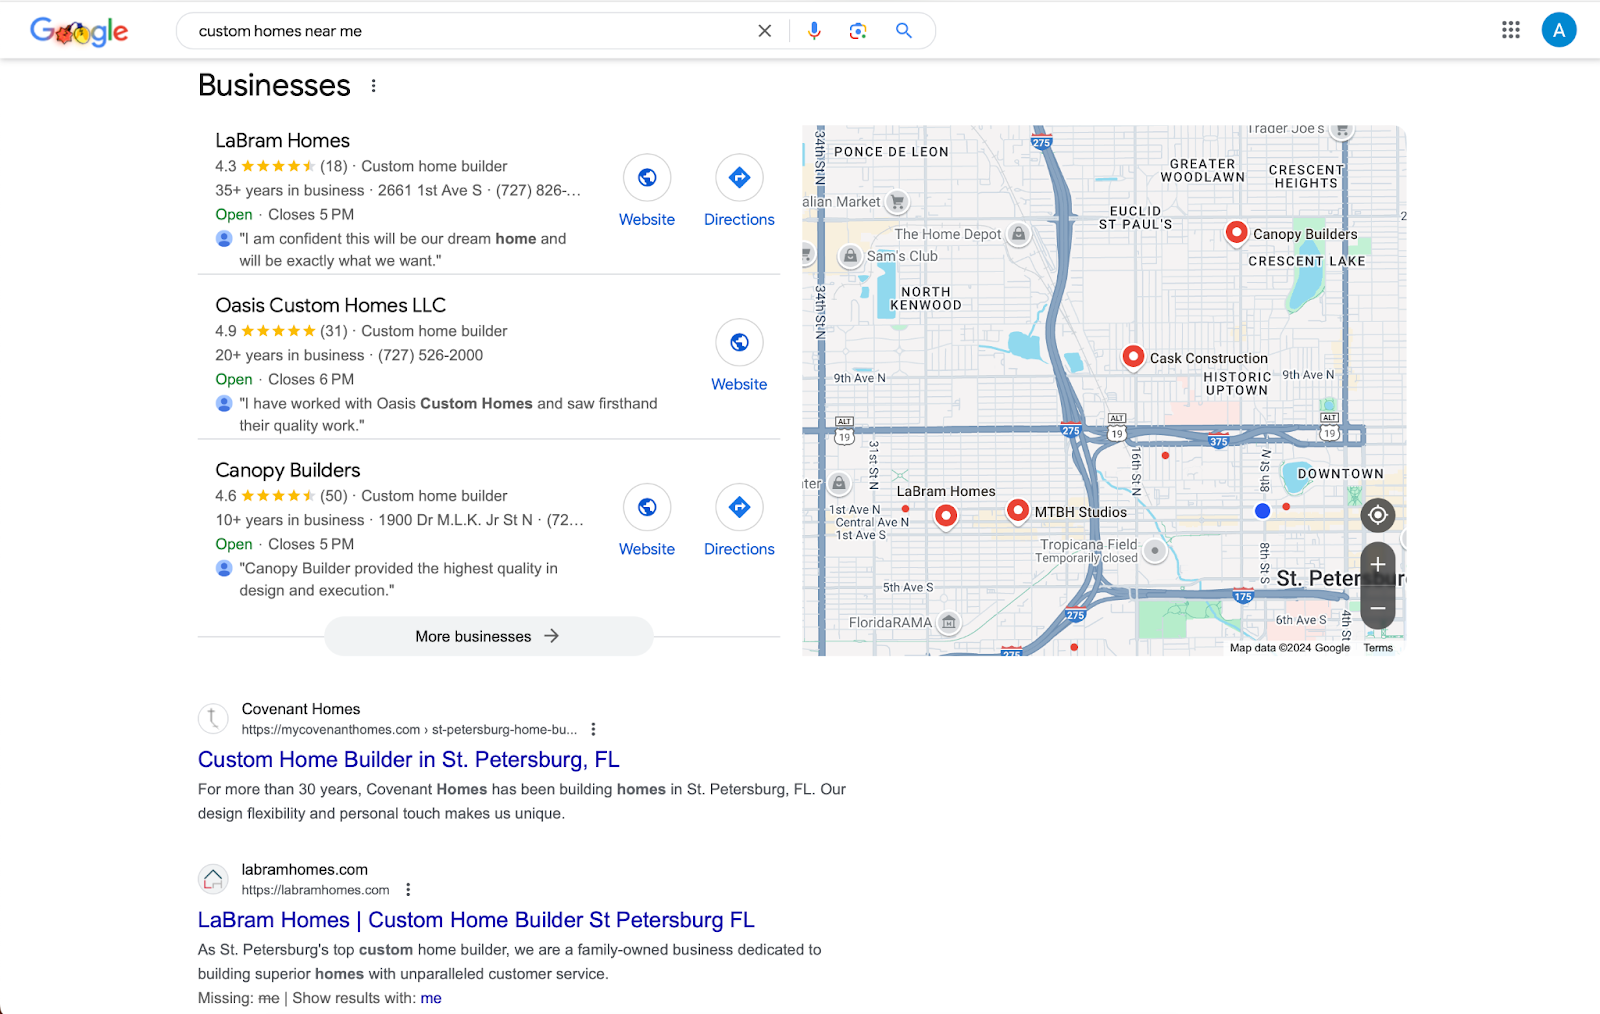
Task: Click the Covenant Homes site favicon
Action: click(213, 719)
